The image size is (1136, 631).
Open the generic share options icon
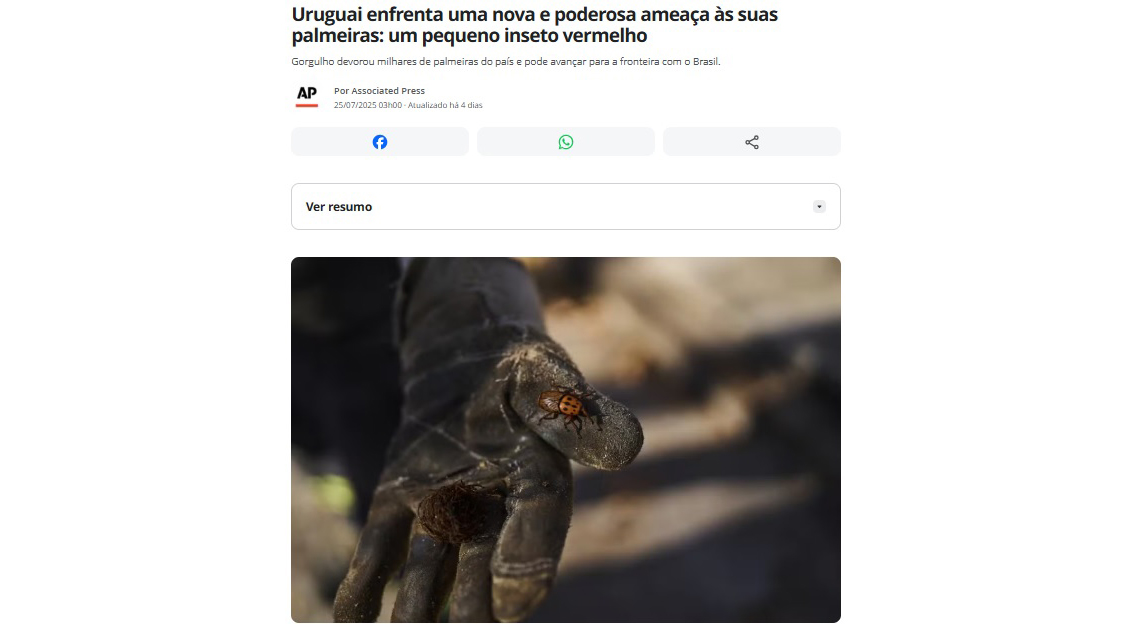(752, 142)
